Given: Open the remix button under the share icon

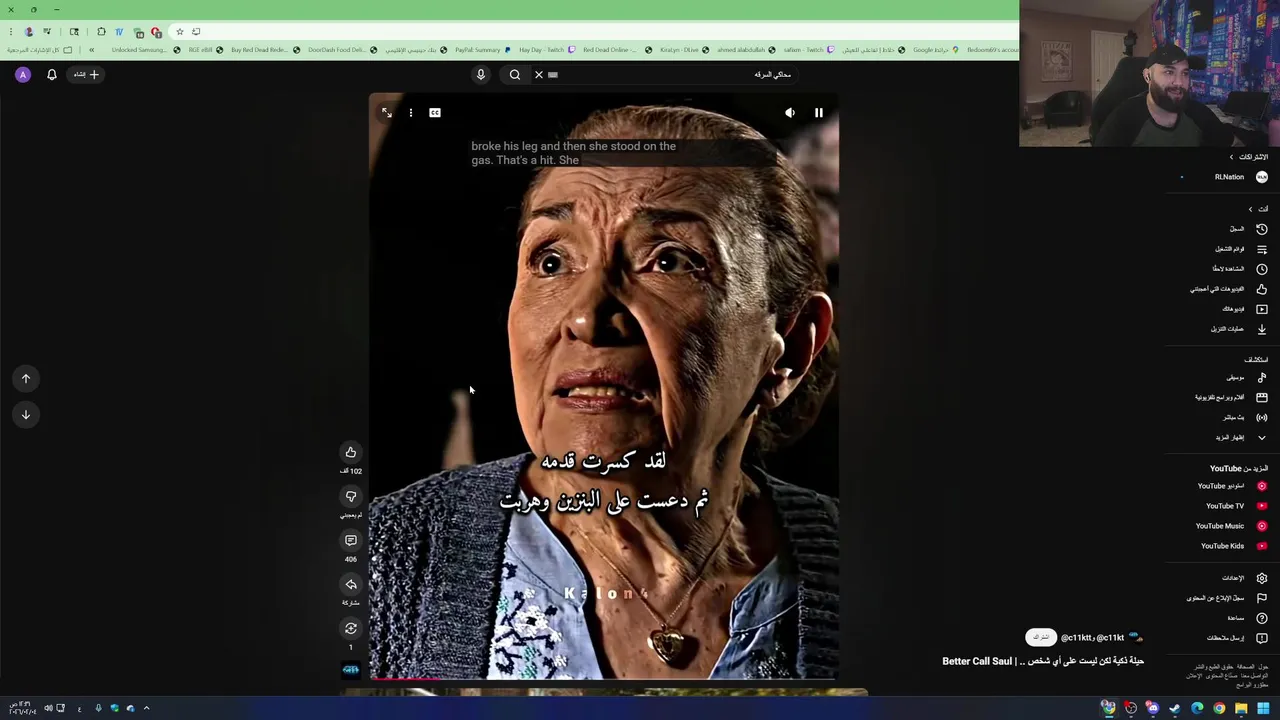Looking at the screenshot, I should [x=350, y=629].
